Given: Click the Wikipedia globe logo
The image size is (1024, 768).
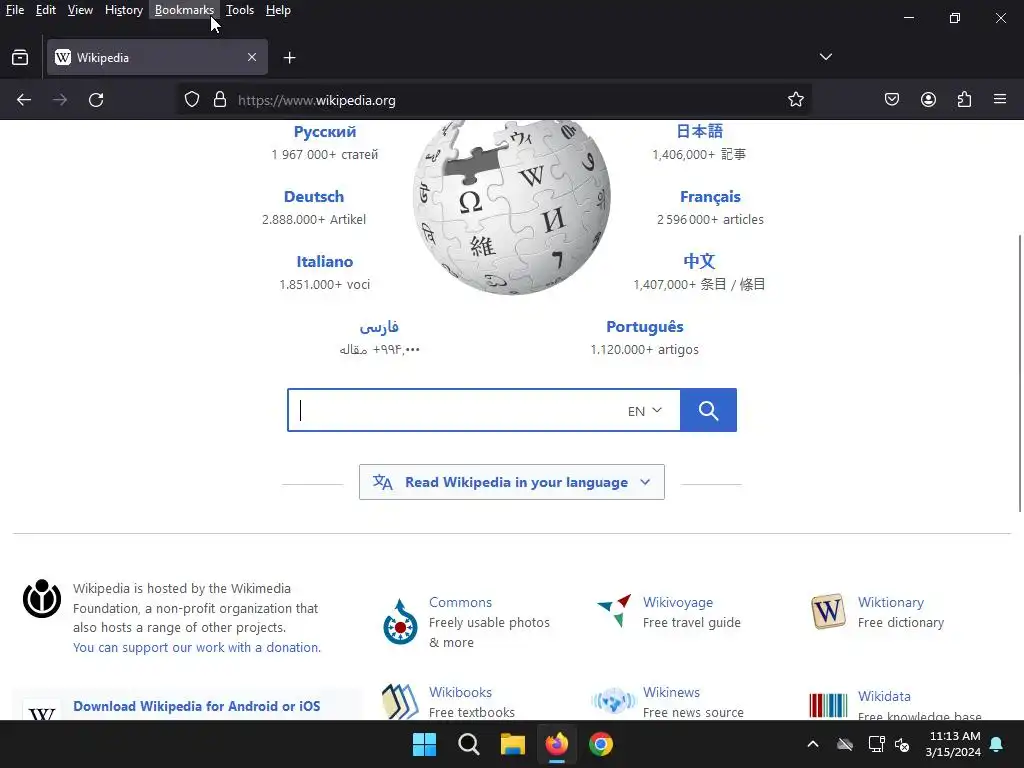Looking at the screenshot, I should click(x=512, y=207).
